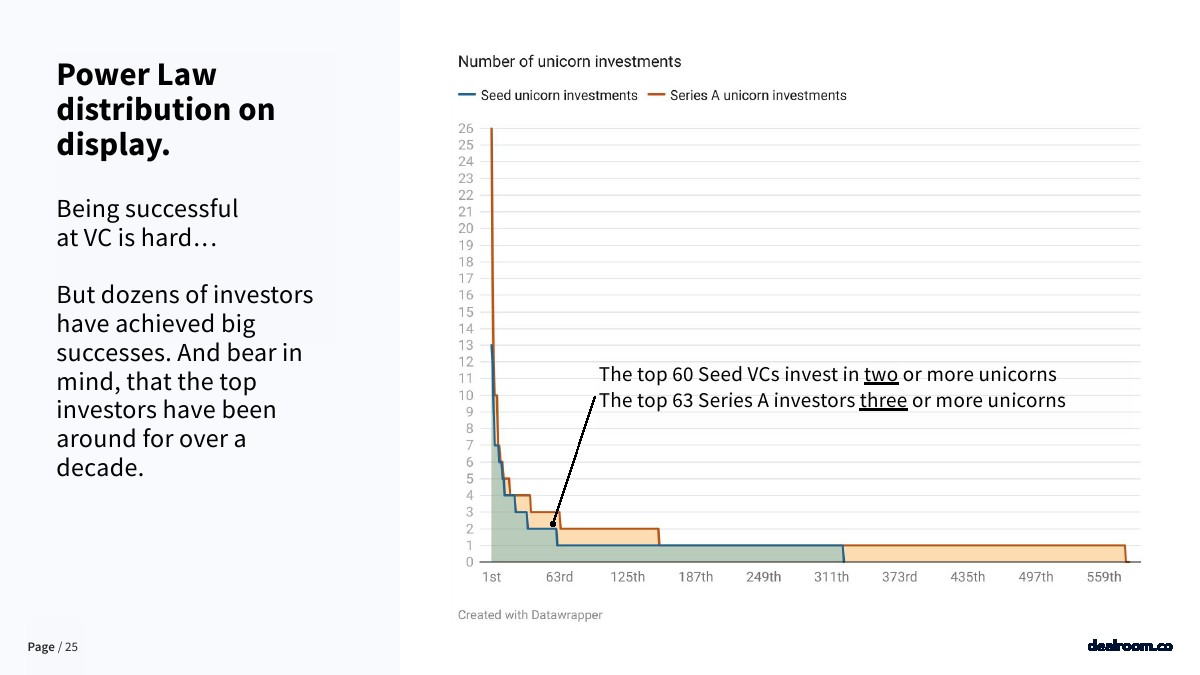
Task: Click the Being successful at VC paragraph
Action: [147, 223]
